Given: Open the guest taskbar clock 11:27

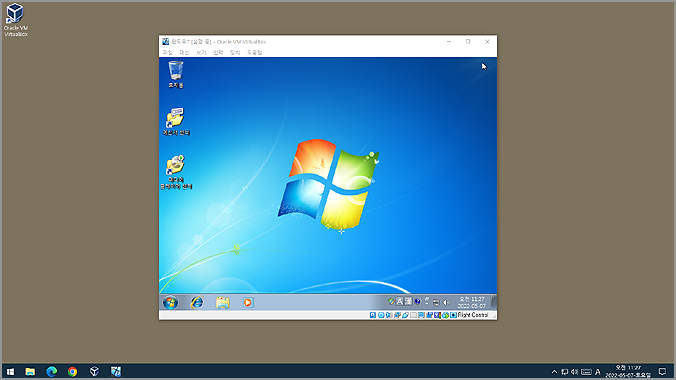Looking at the screenshot, I should pyautogui.click(x=473, y=302).
